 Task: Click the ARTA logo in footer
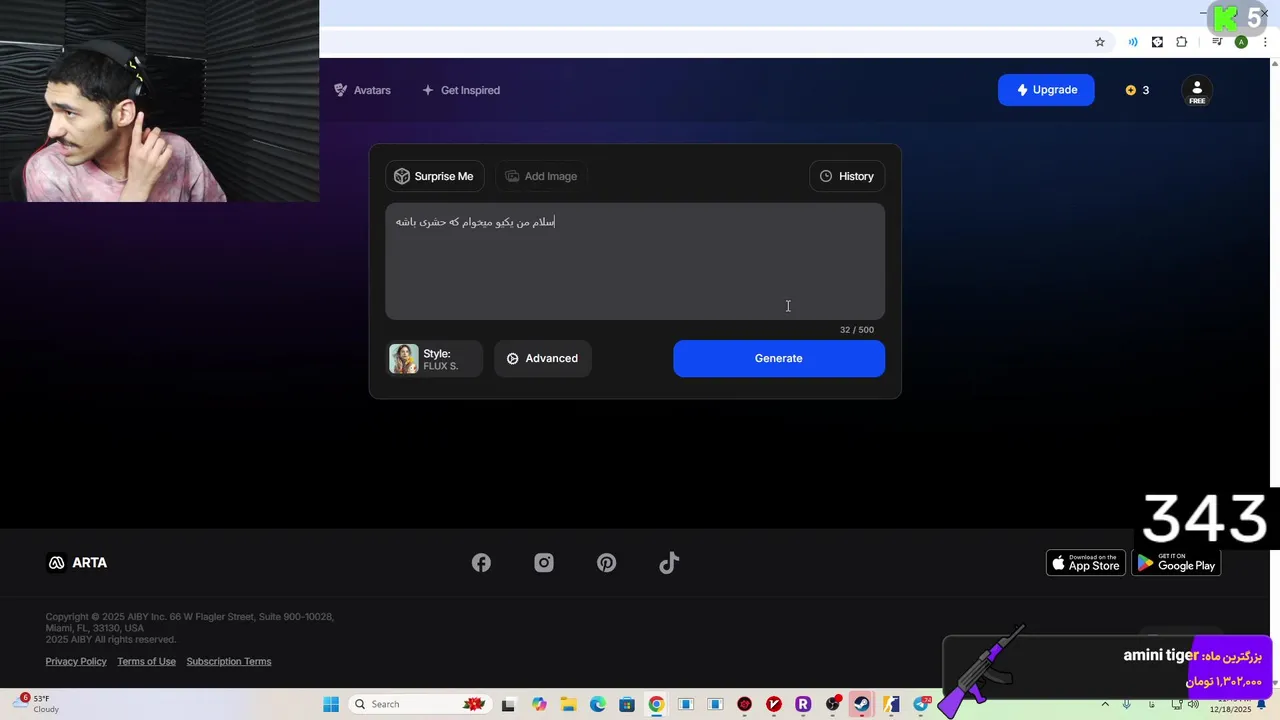coord(77,563)
